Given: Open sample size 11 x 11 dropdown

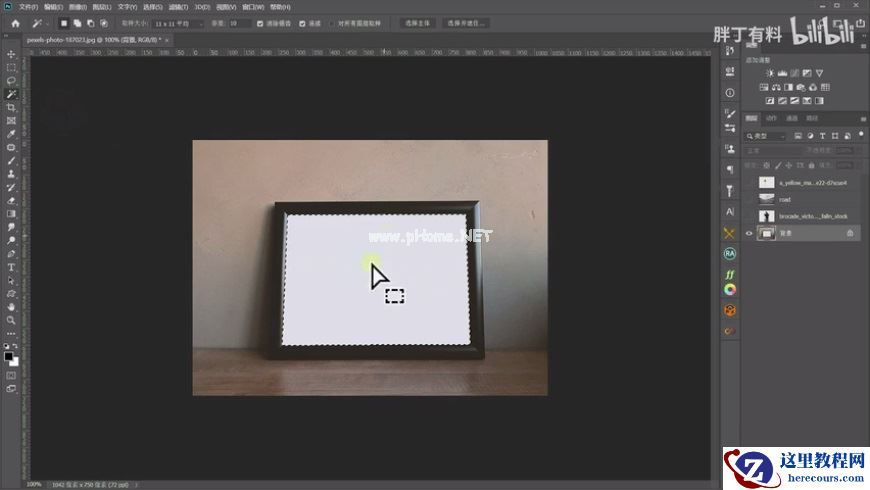Looking at the screenshot, I should [x=178, y=23].
